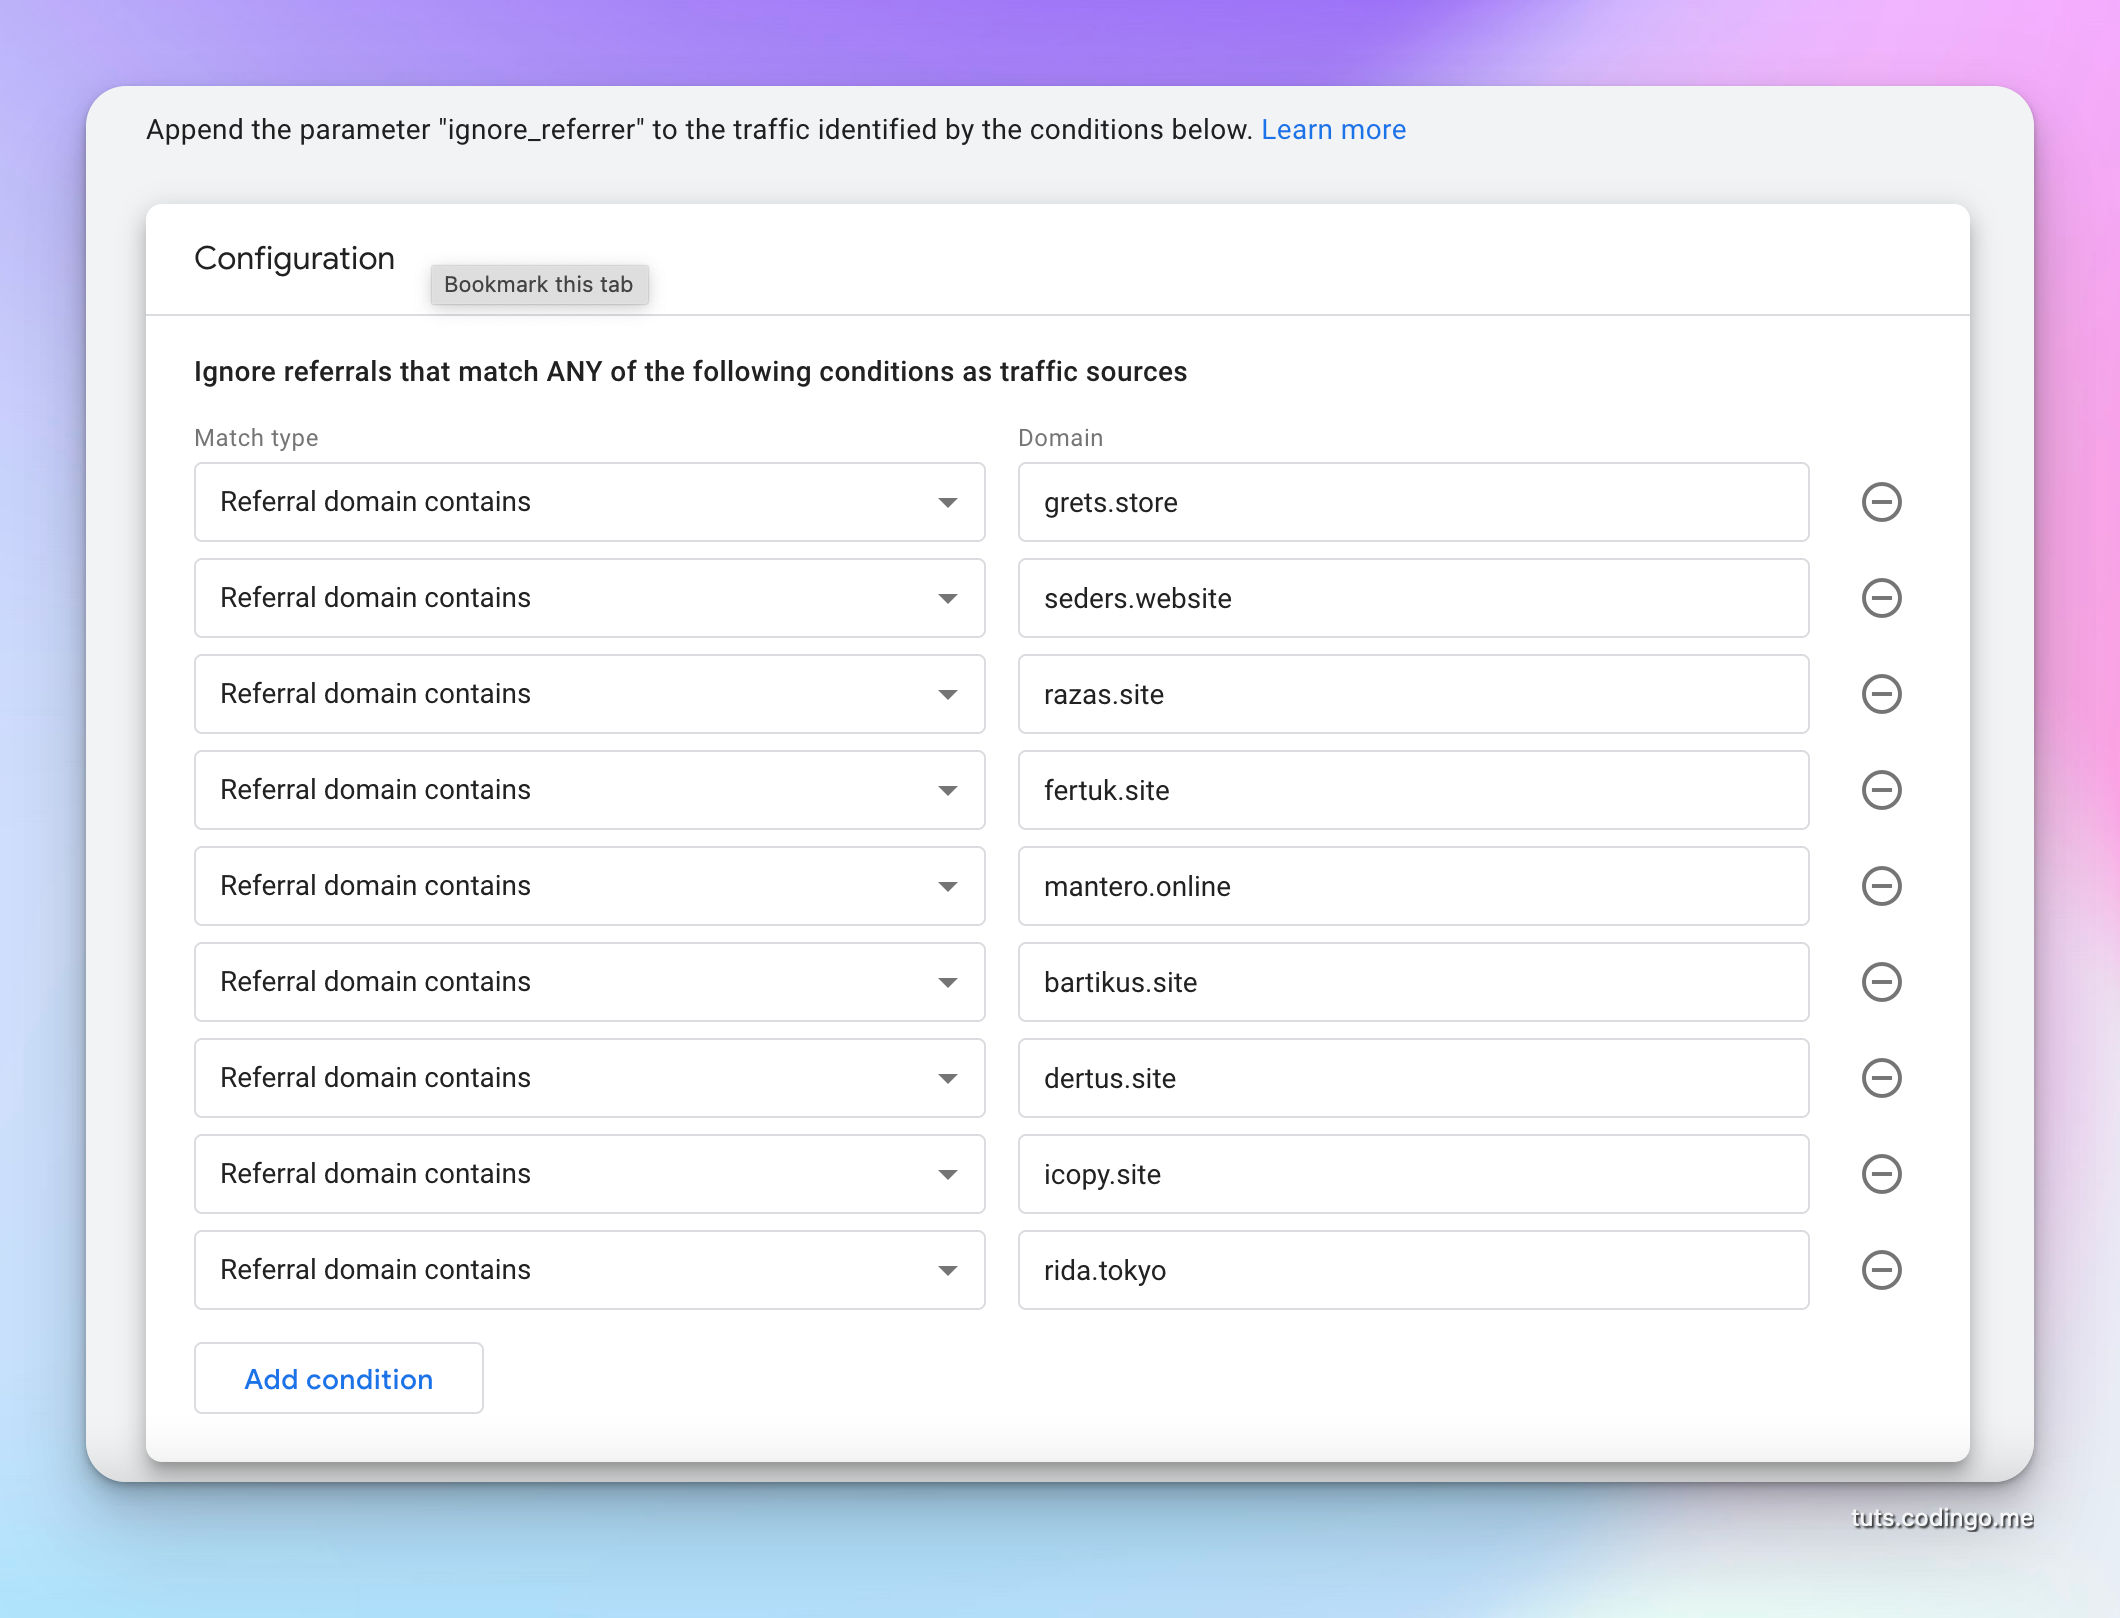Remove the mantero.online condition
Screen dimensions: 2120x1618
[x=1881, y=886]
